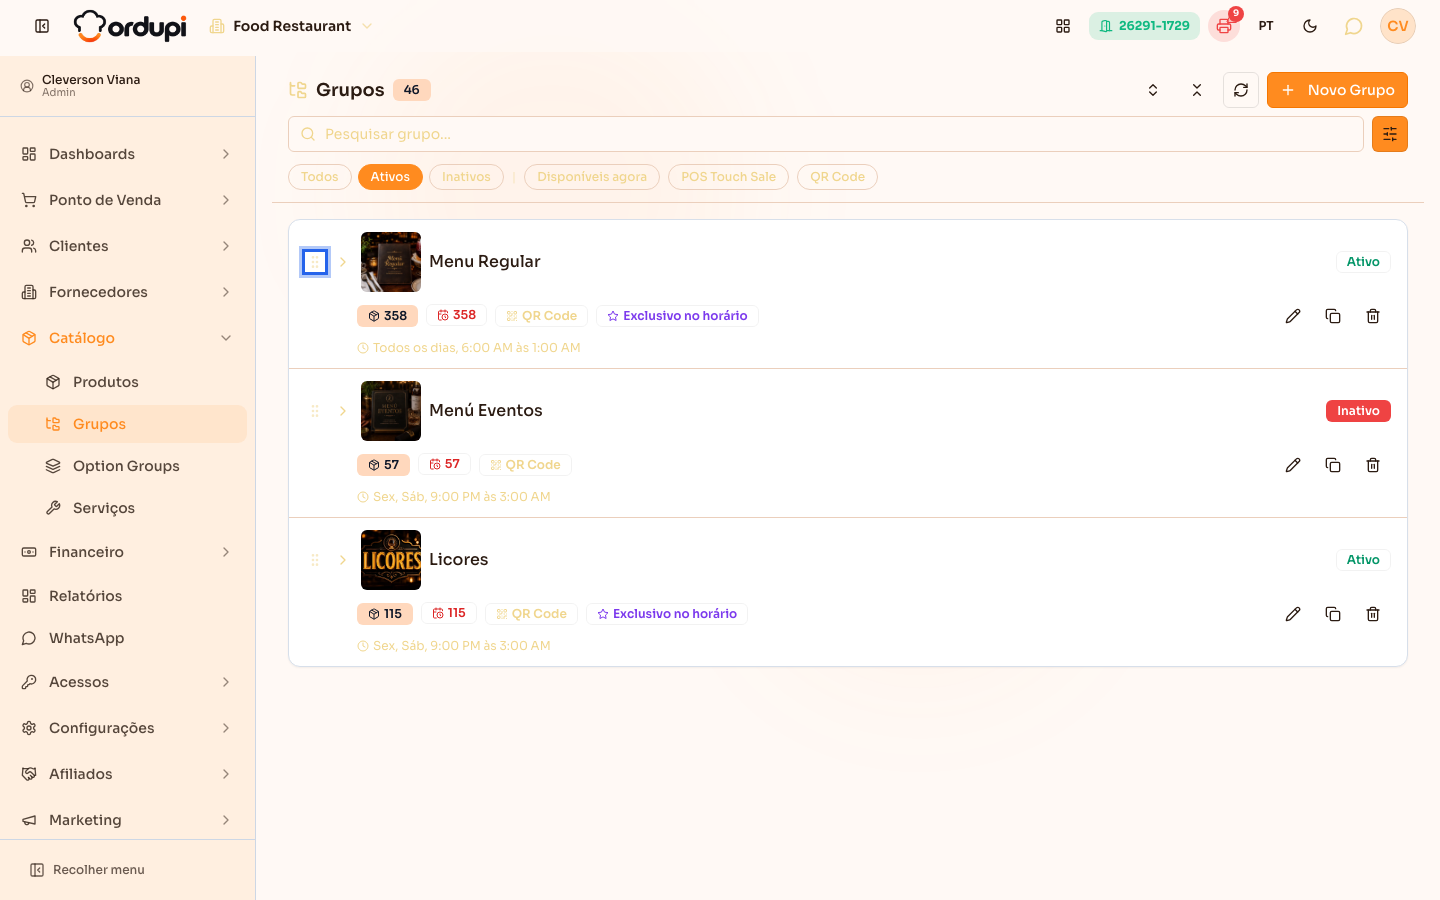Expand the Licores group row
Viewport: 1440px width, 900px height.
[x=343, y=560]
